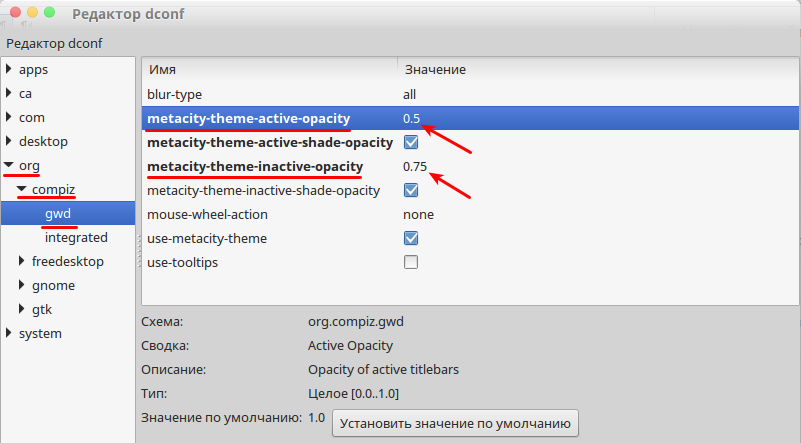Collapse the org tree node
Image resolution: width=801 pixels, height=443 pixels.
(x=9, y=165)
